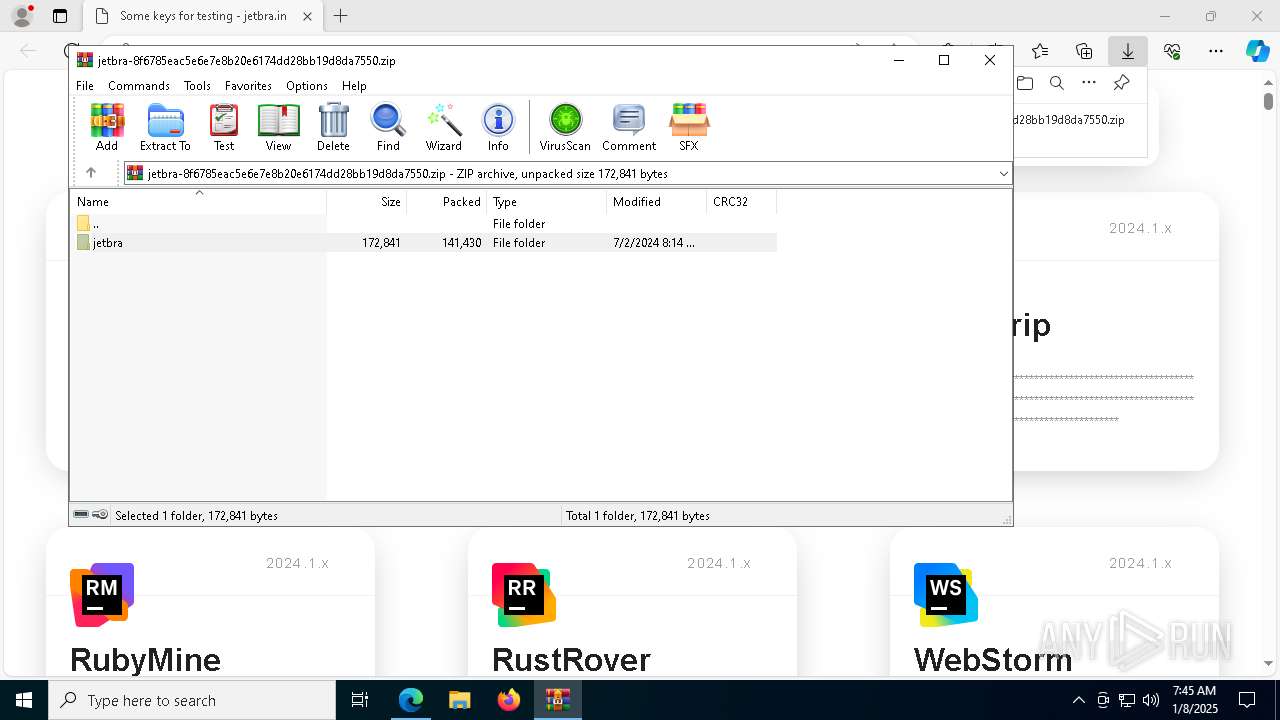Start VirusScan on the archive
Viewport: 1280px width, 720px height.
[565, 128]
